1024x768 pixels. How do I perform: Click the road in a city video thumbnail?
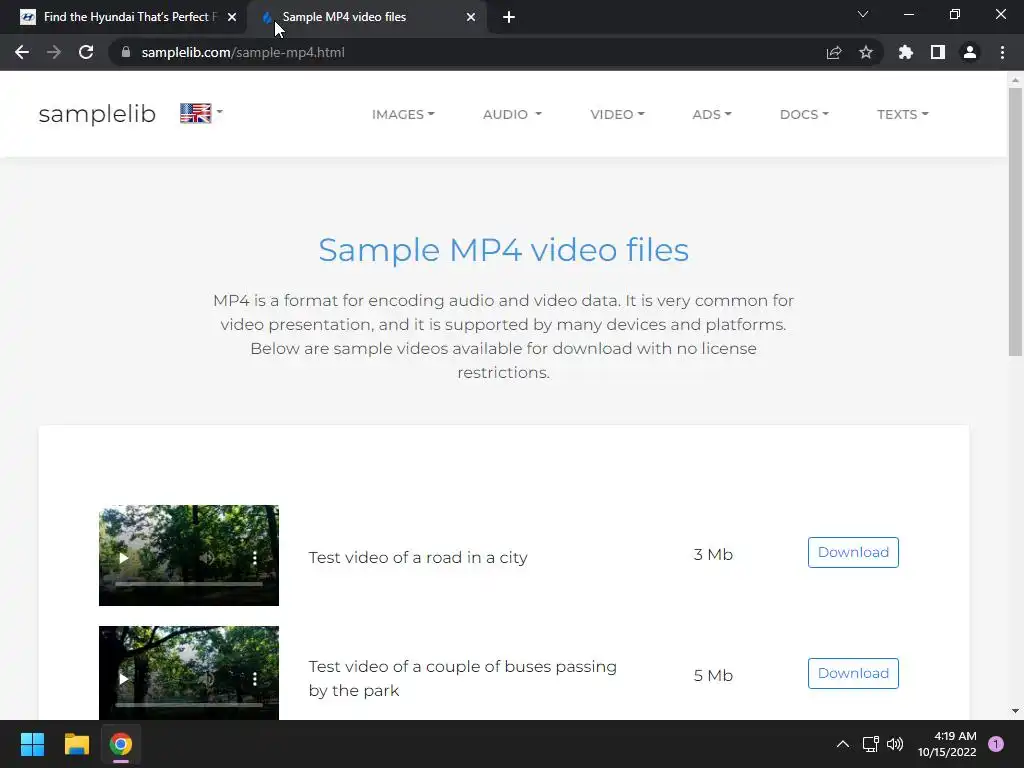pyautogui.click(x=189, y=555)
